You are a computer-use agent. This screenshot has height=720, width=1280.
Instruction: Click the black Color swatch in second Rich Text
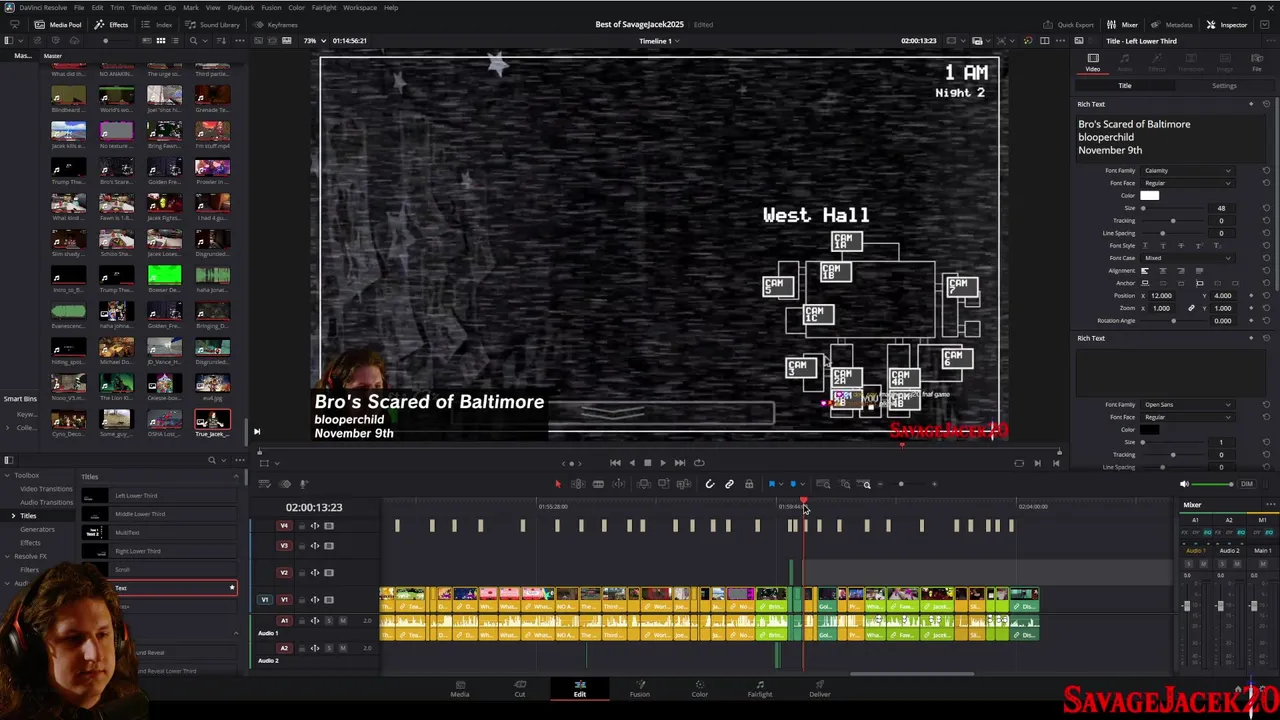coord(1149,430)
